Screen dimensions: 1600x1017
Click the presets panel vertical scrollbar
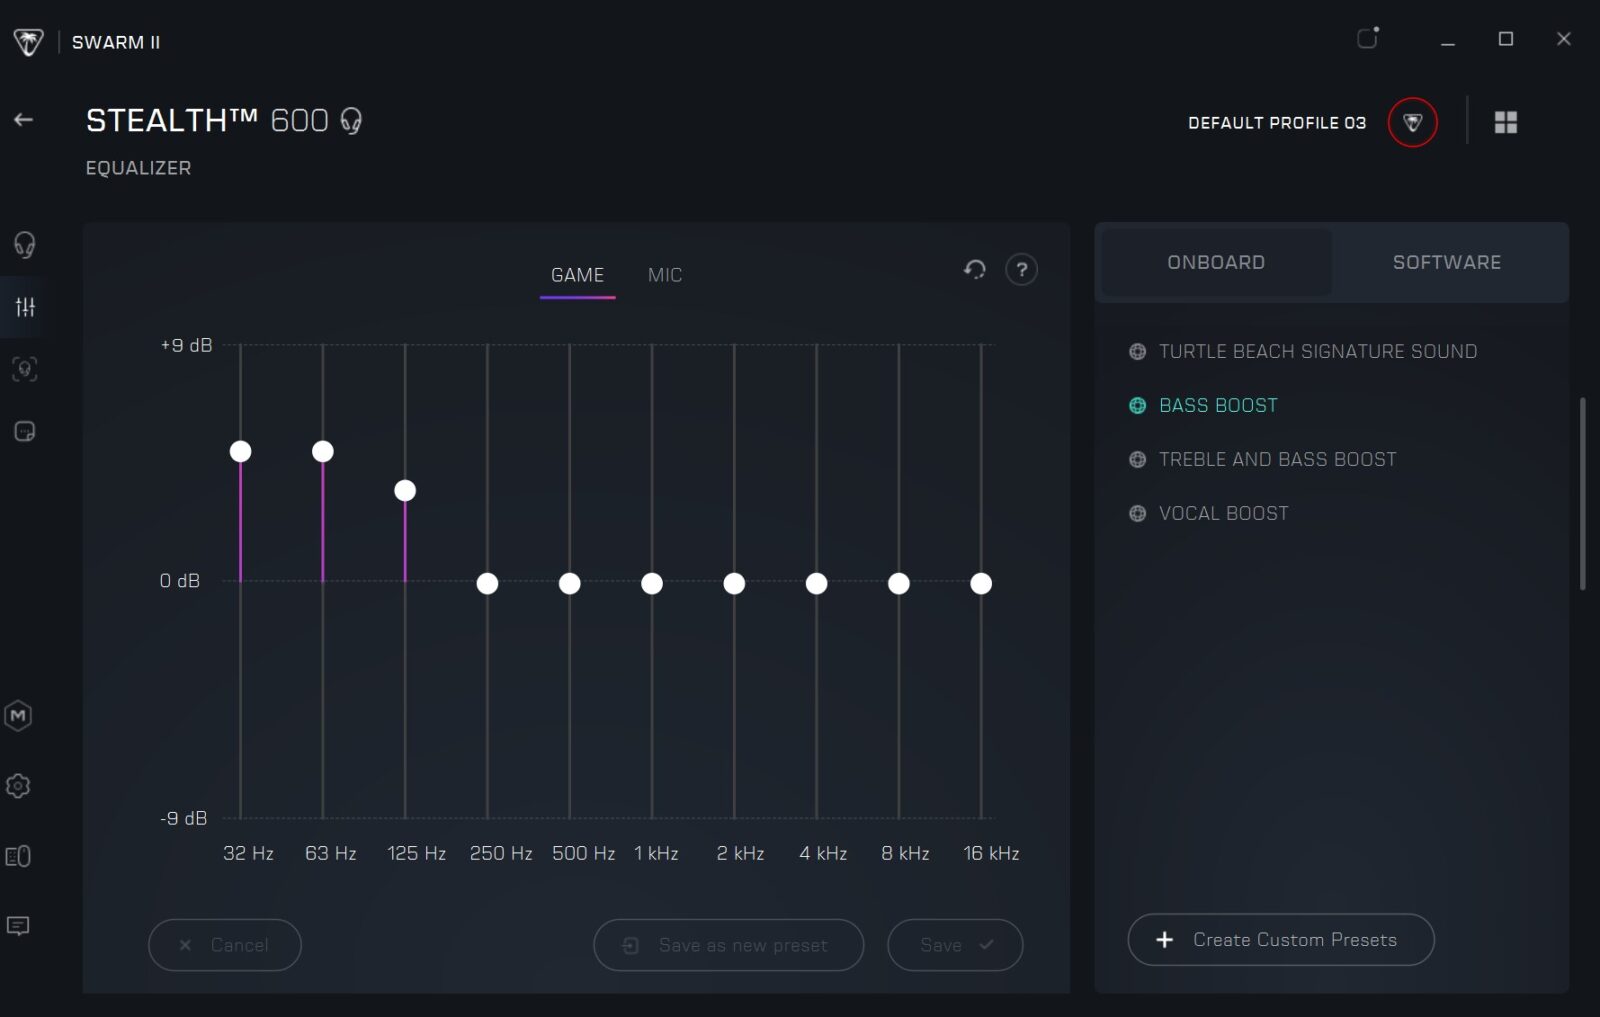coord(1582,494)
